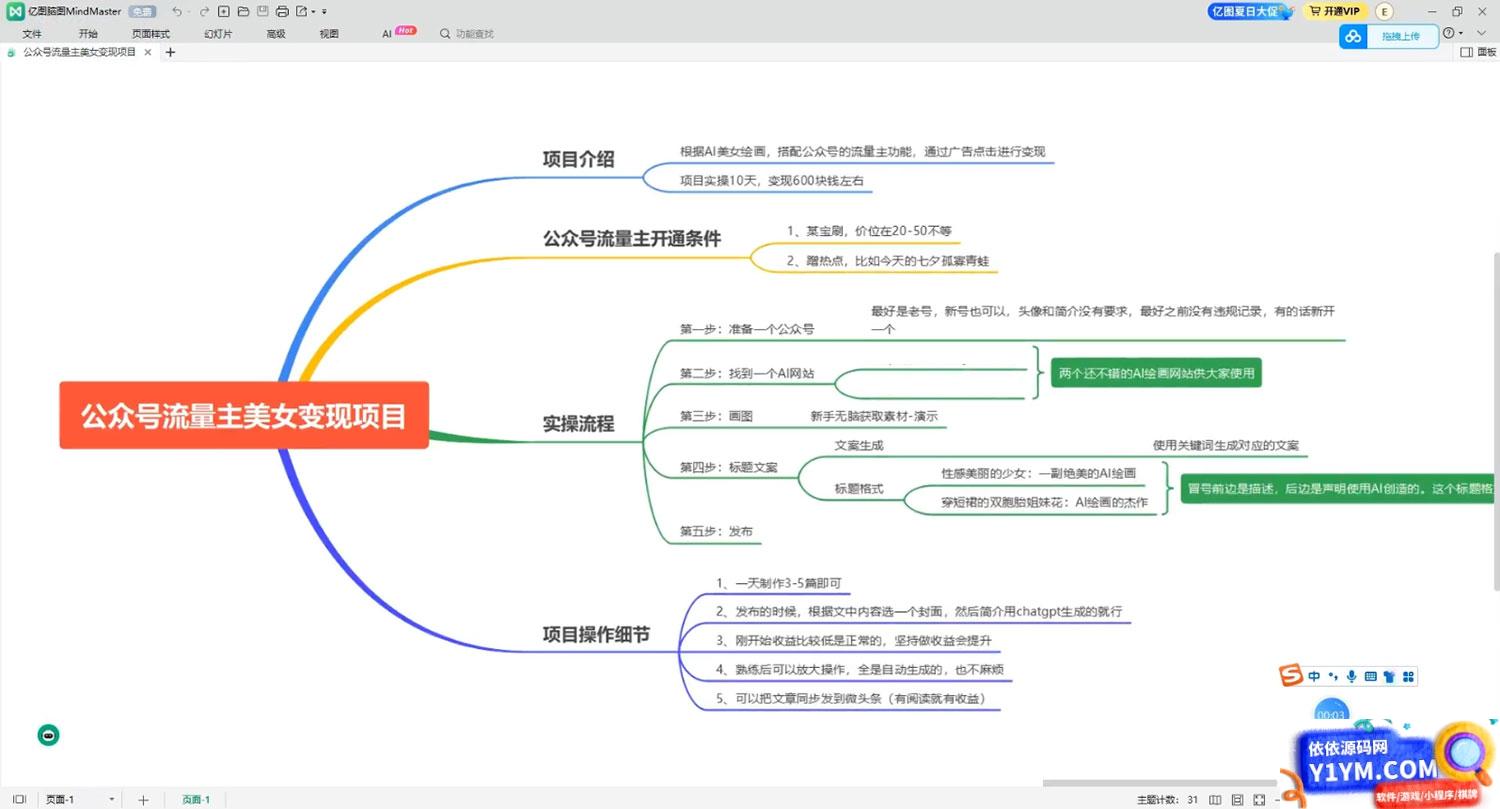Viewport: 1500px width, 809px height.
Task: Click the 免费 badge beside the MindMaster title
Action: coord(142,12)
